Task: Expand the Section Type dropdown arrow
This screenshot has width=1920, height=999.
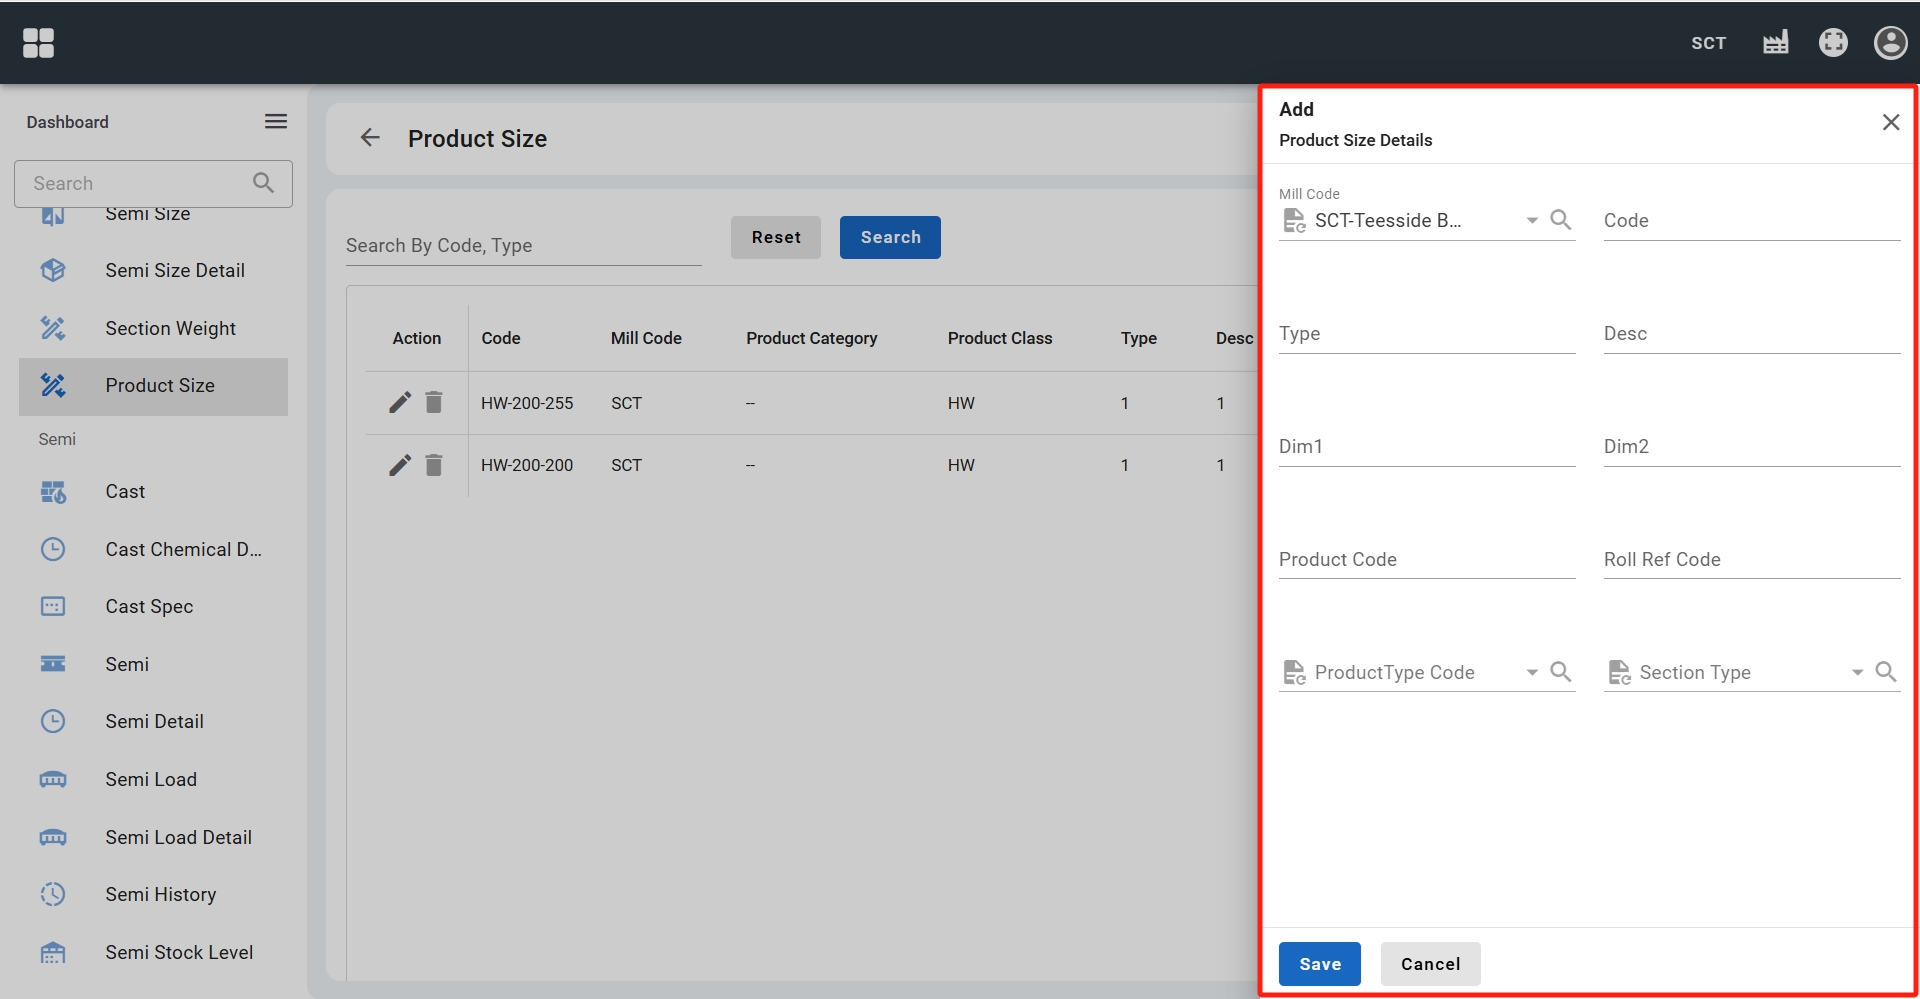Action: click(1856, 673)
